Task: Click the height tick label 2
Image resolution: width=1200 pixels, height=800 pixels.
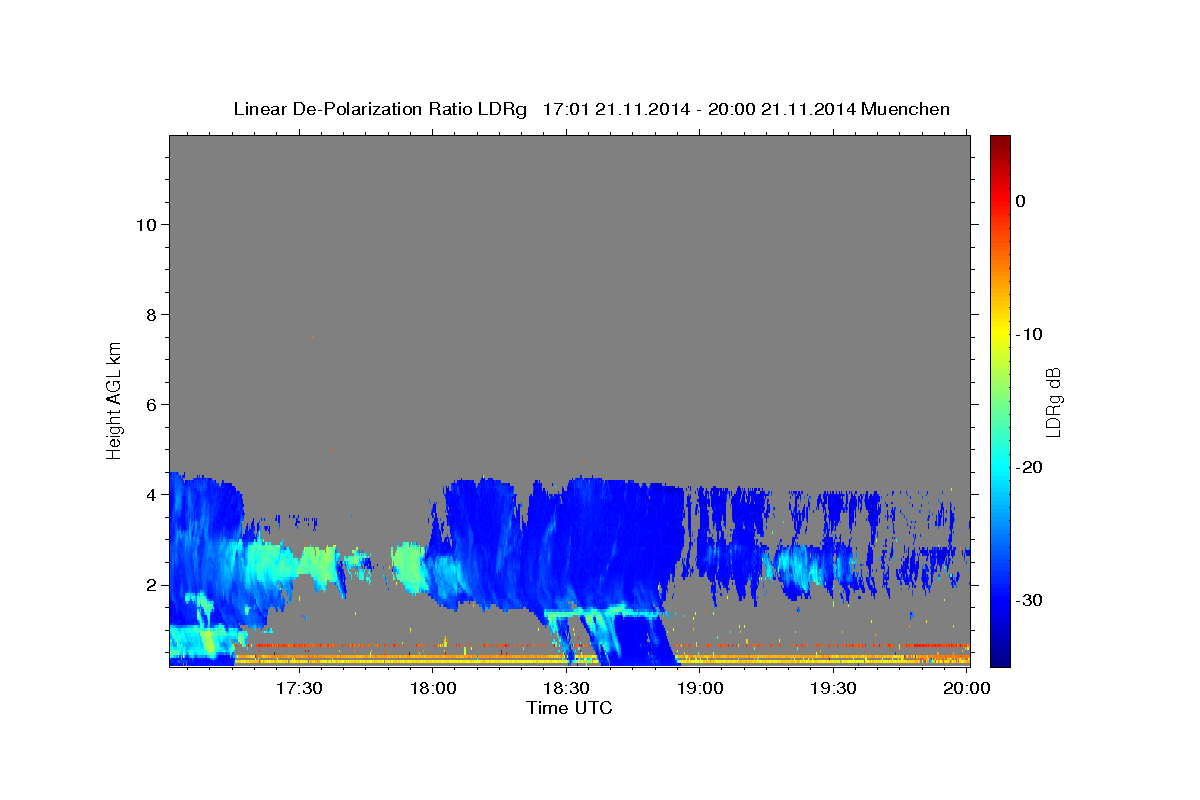Action: (x=150, y=585)
